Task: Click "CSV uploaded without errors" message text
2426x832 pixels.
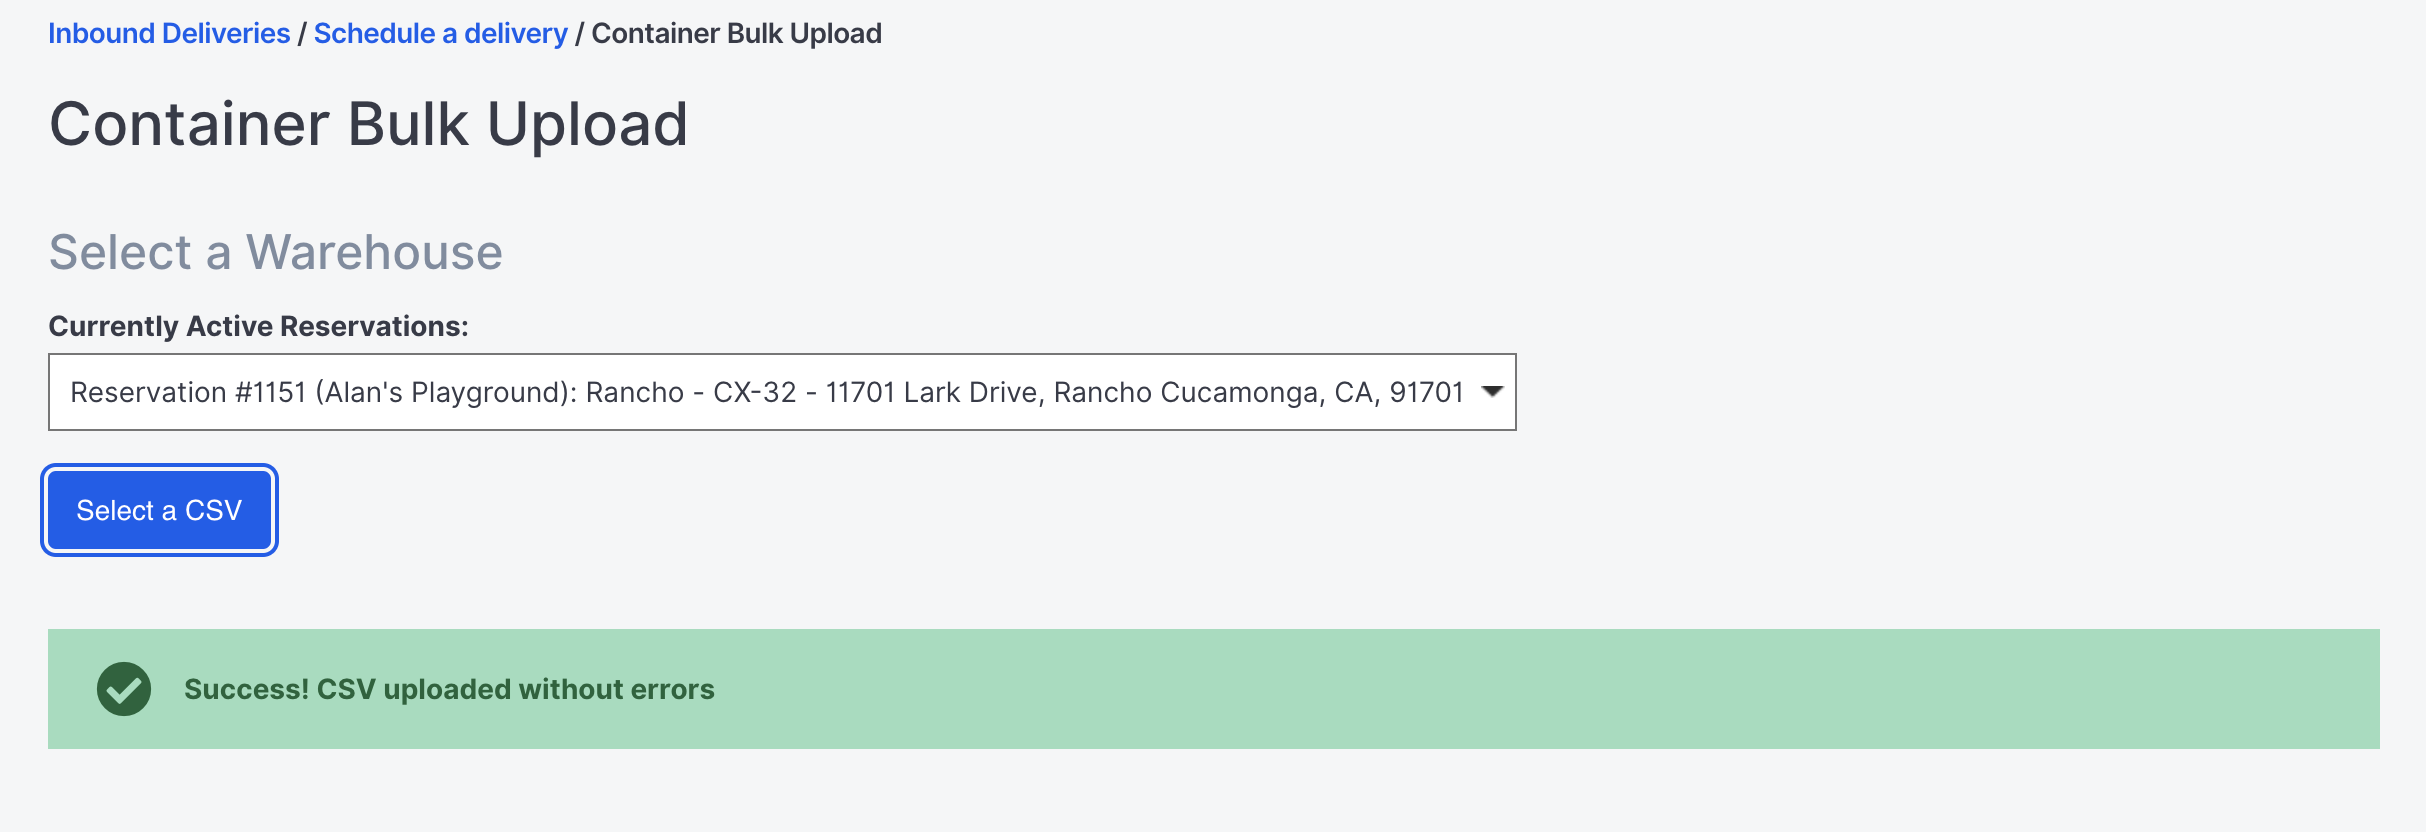Action: point(515,689)
